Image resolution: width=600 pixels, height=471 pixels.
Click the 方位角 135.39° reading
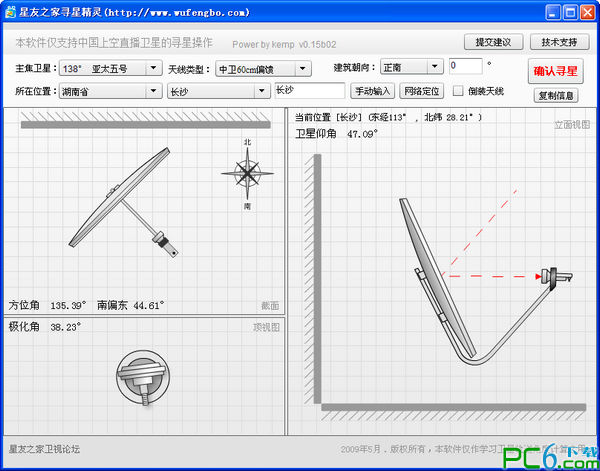[47, 305]
